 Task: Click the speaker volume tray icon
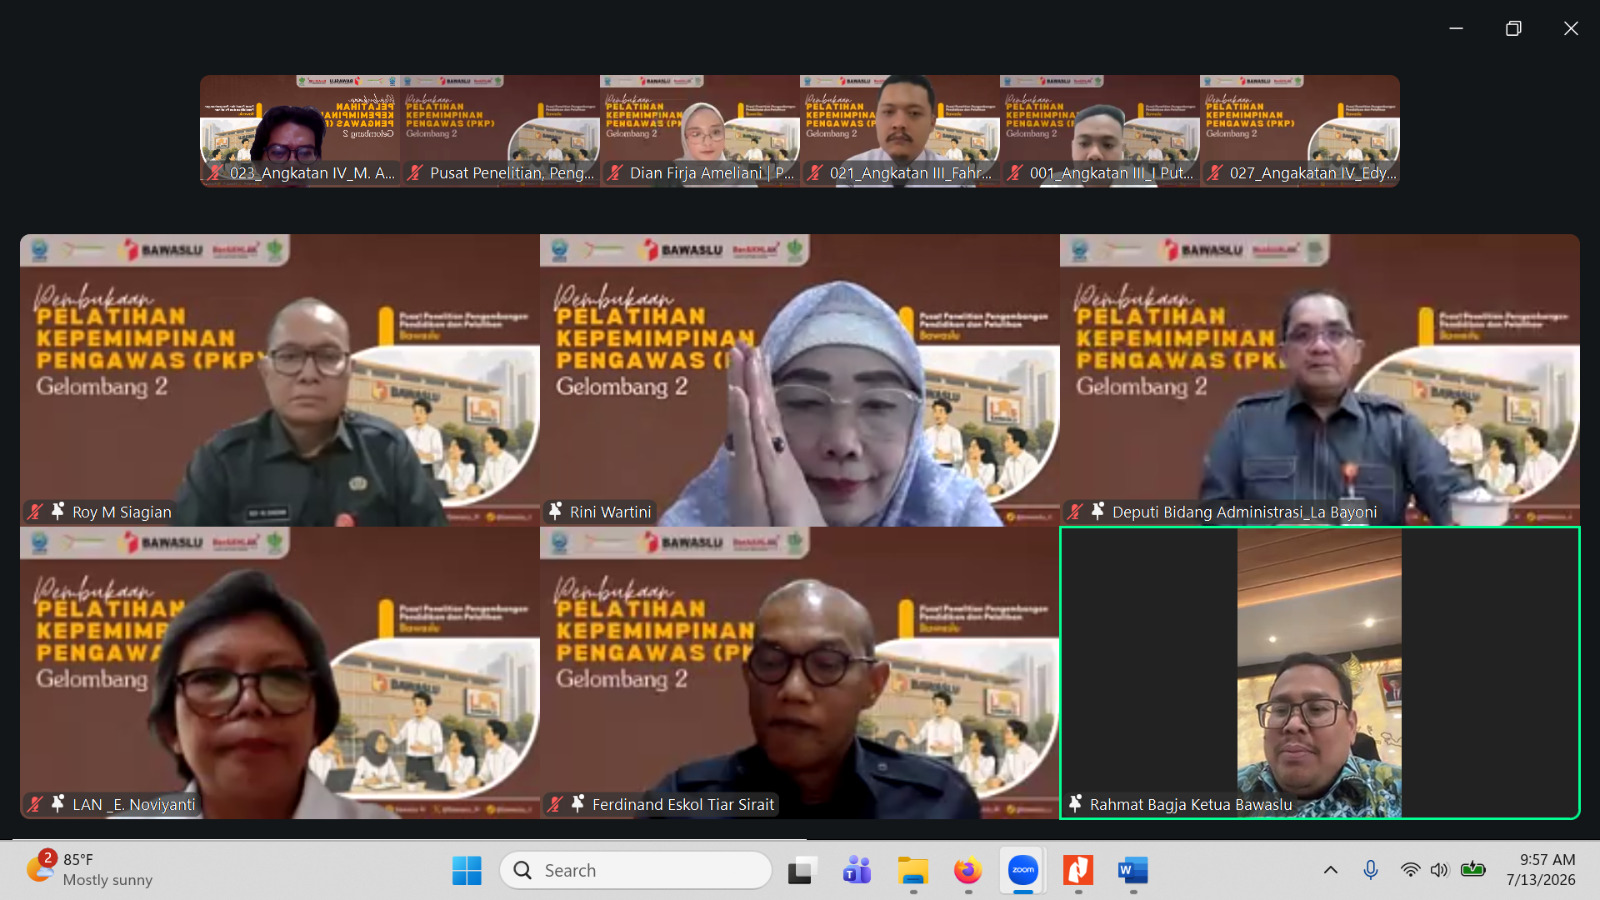pos(1439,870)
